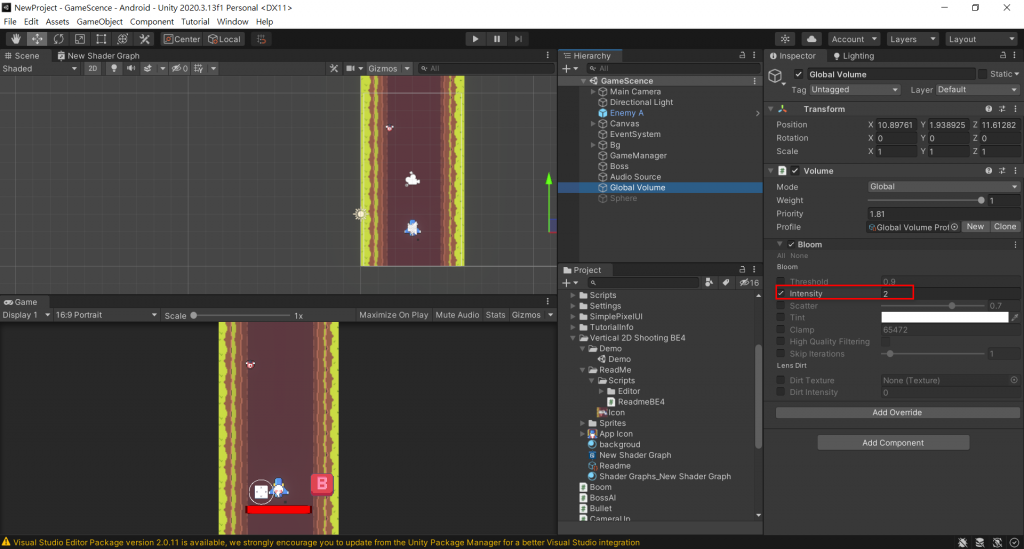Toggle 2D view mode in Scene
Screen dimensions: 1024x549
pos(92,69)
